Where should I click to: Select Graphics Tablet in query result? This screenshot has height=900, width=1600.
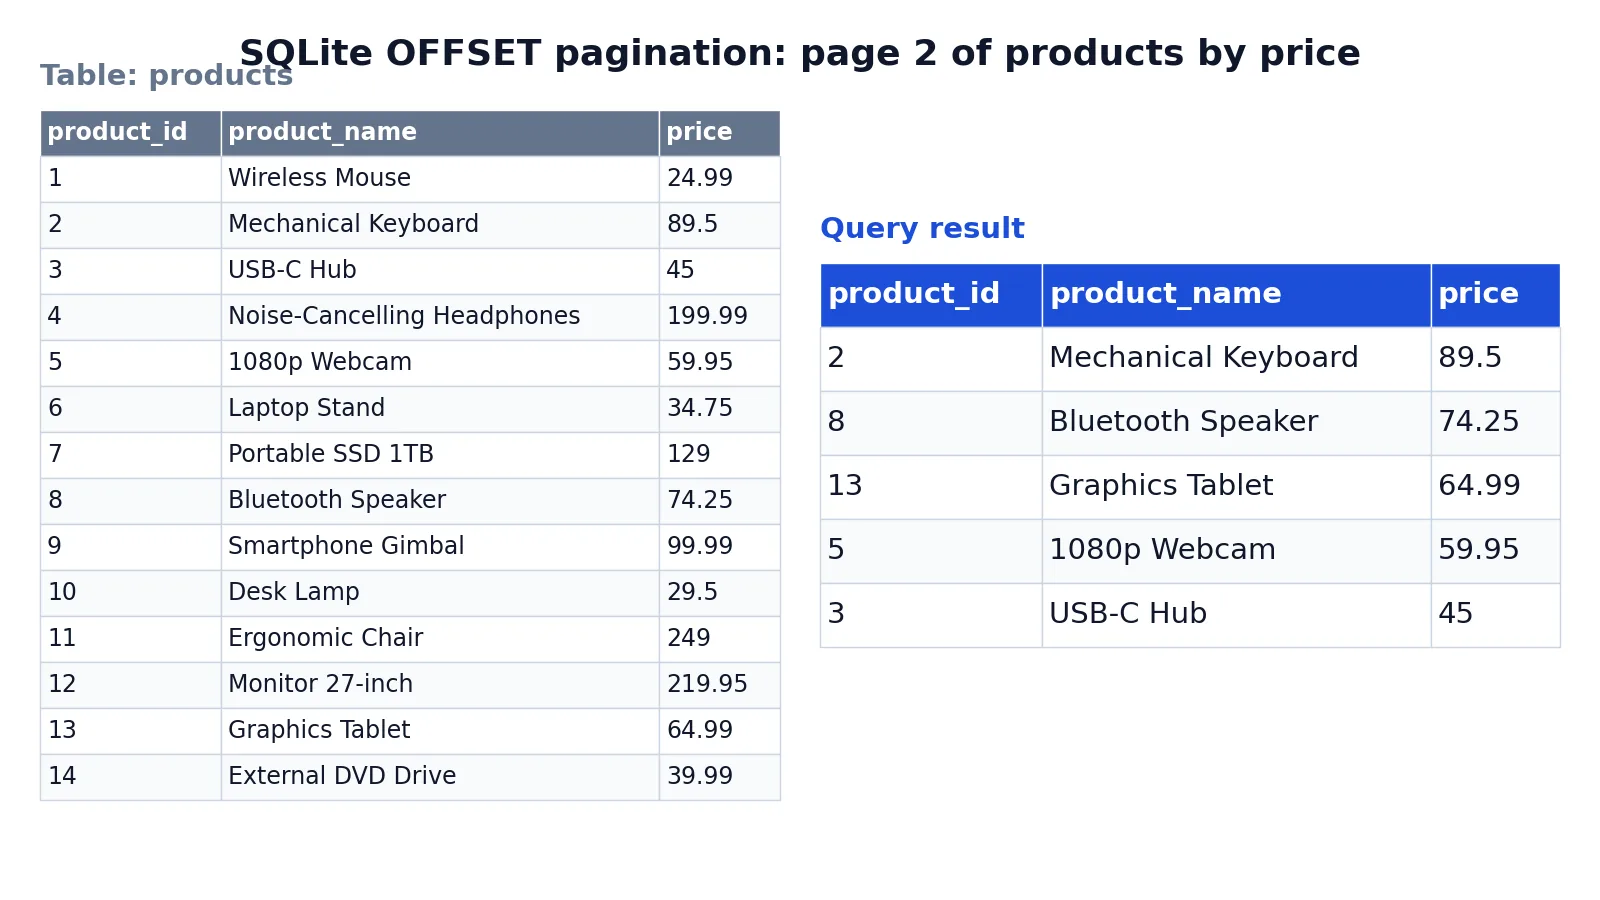tap(1236, 487)
